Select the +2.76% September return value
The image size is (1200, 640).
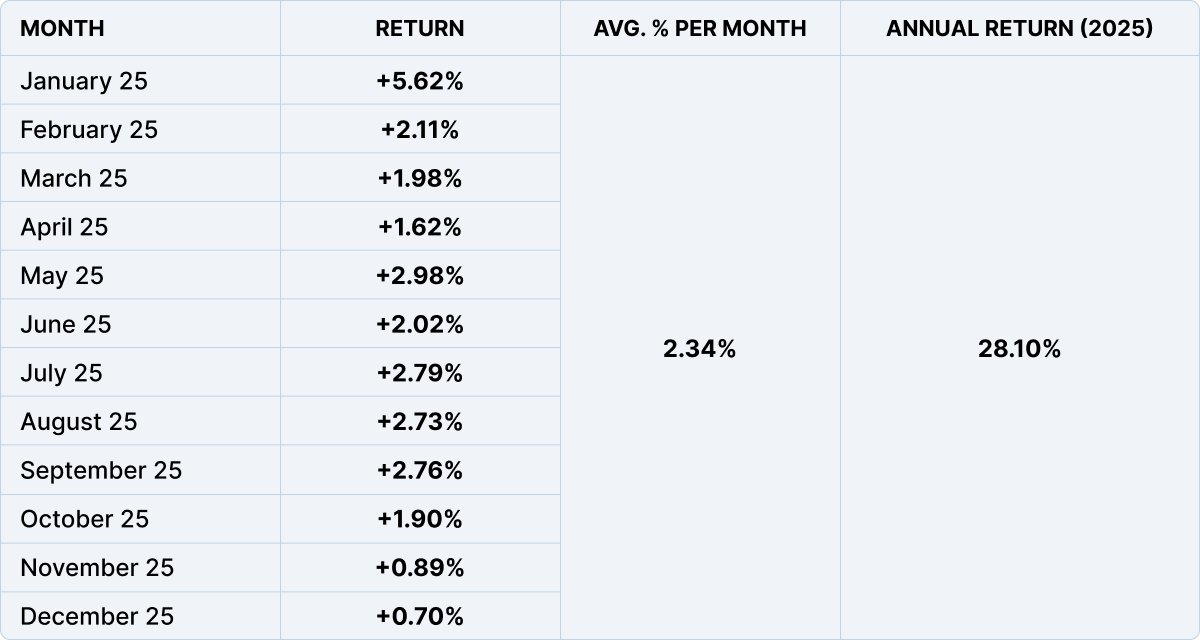coord(420,470)
